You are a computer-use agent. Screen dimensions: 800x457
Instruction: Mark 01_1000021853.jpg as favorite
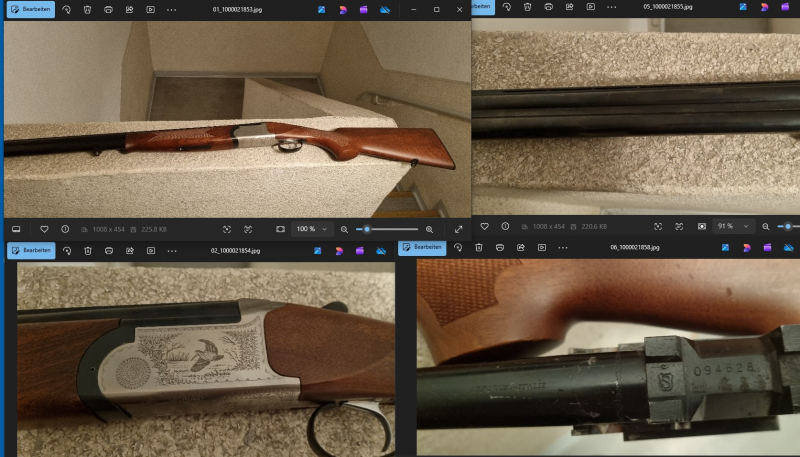[x=44, y=229]
